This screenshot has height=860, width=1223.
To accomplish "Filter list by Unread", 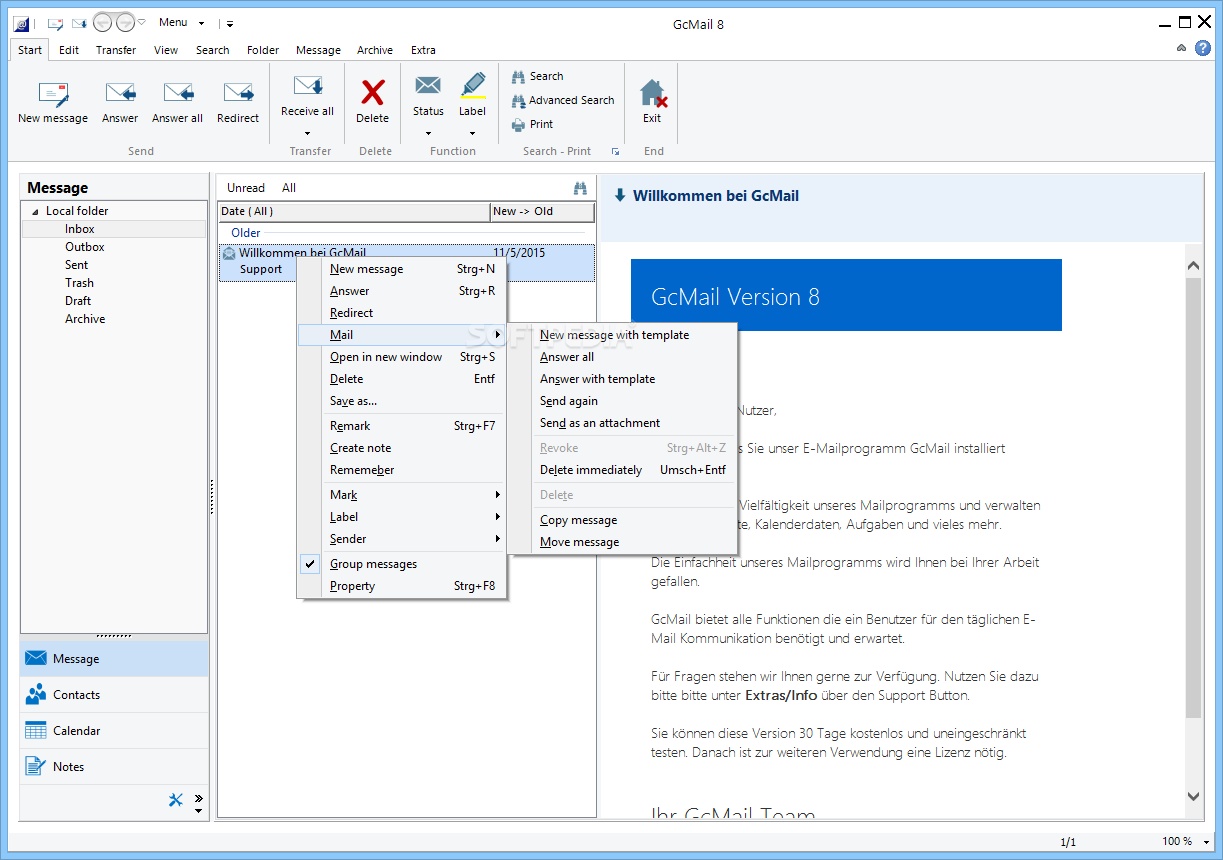I will [246, 188].
